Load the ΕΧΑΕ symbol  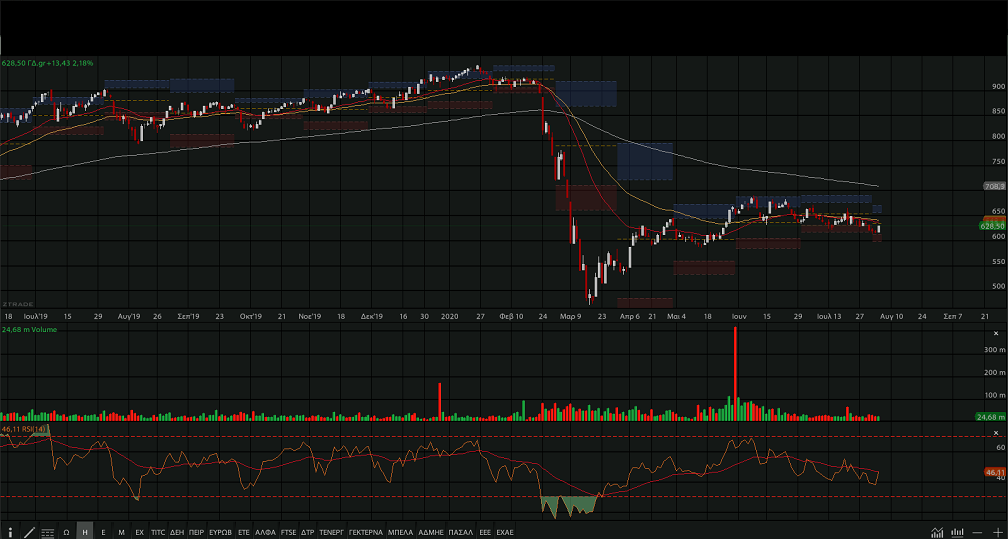click(505, 533)
